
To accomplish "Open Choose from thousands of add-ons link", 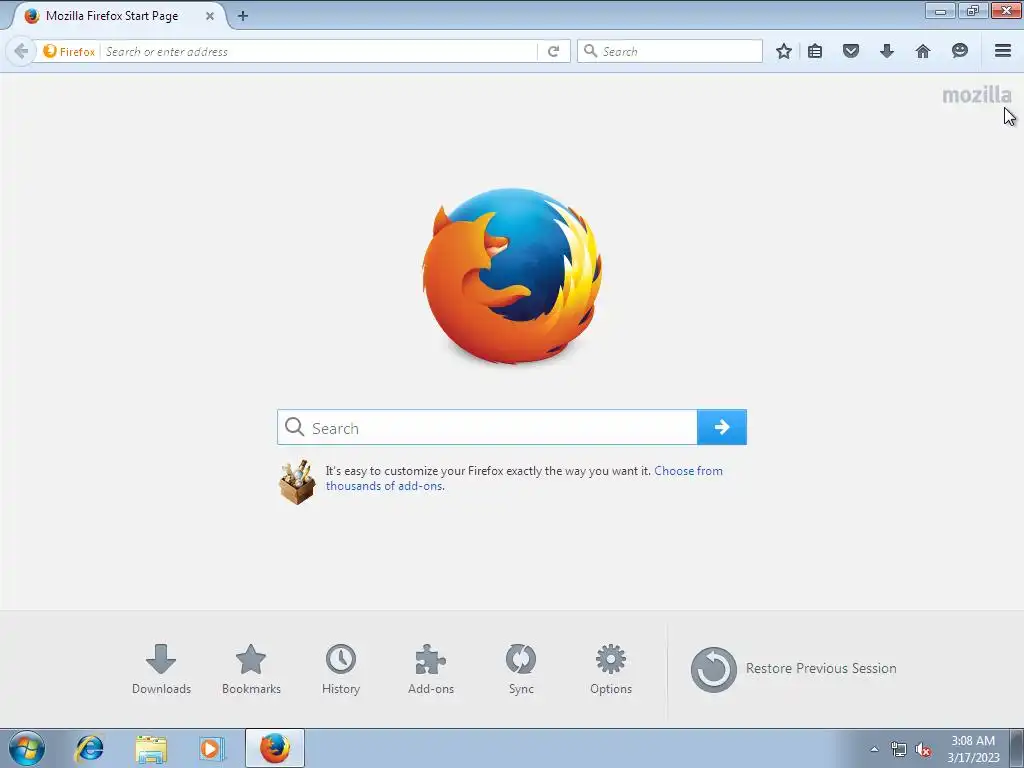I will tap(524, 478).
